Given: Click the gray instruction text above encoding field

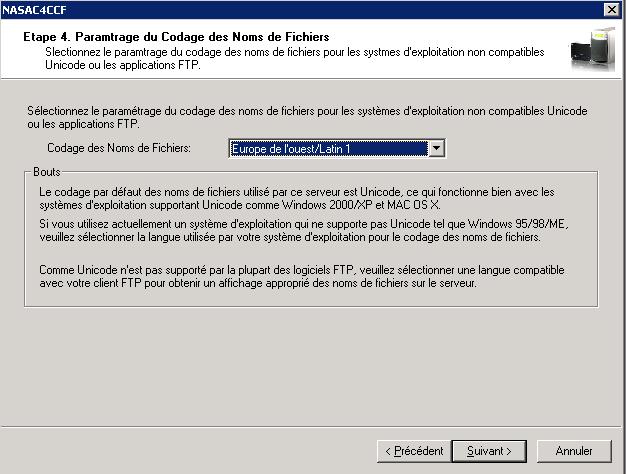Looking at the screenshot, I should (307, 117).
